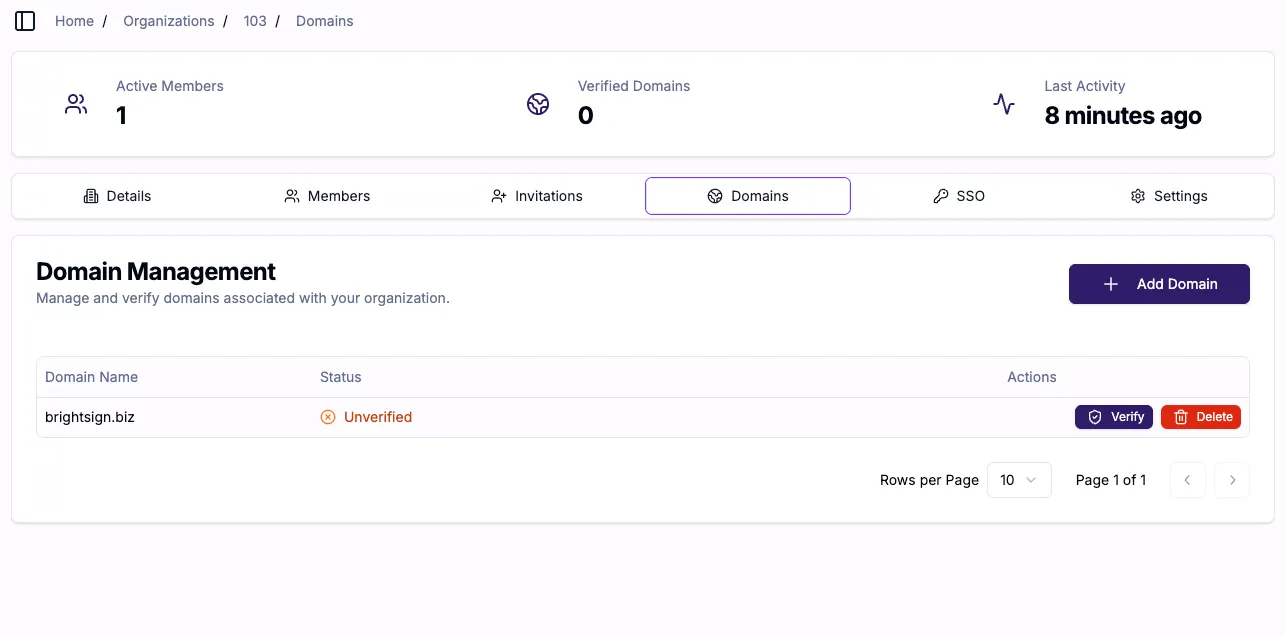Image resolution: width=1285 pixels, height=636 pixels.
Task: Go to next page chevron
Action: tap(1232, 480)
